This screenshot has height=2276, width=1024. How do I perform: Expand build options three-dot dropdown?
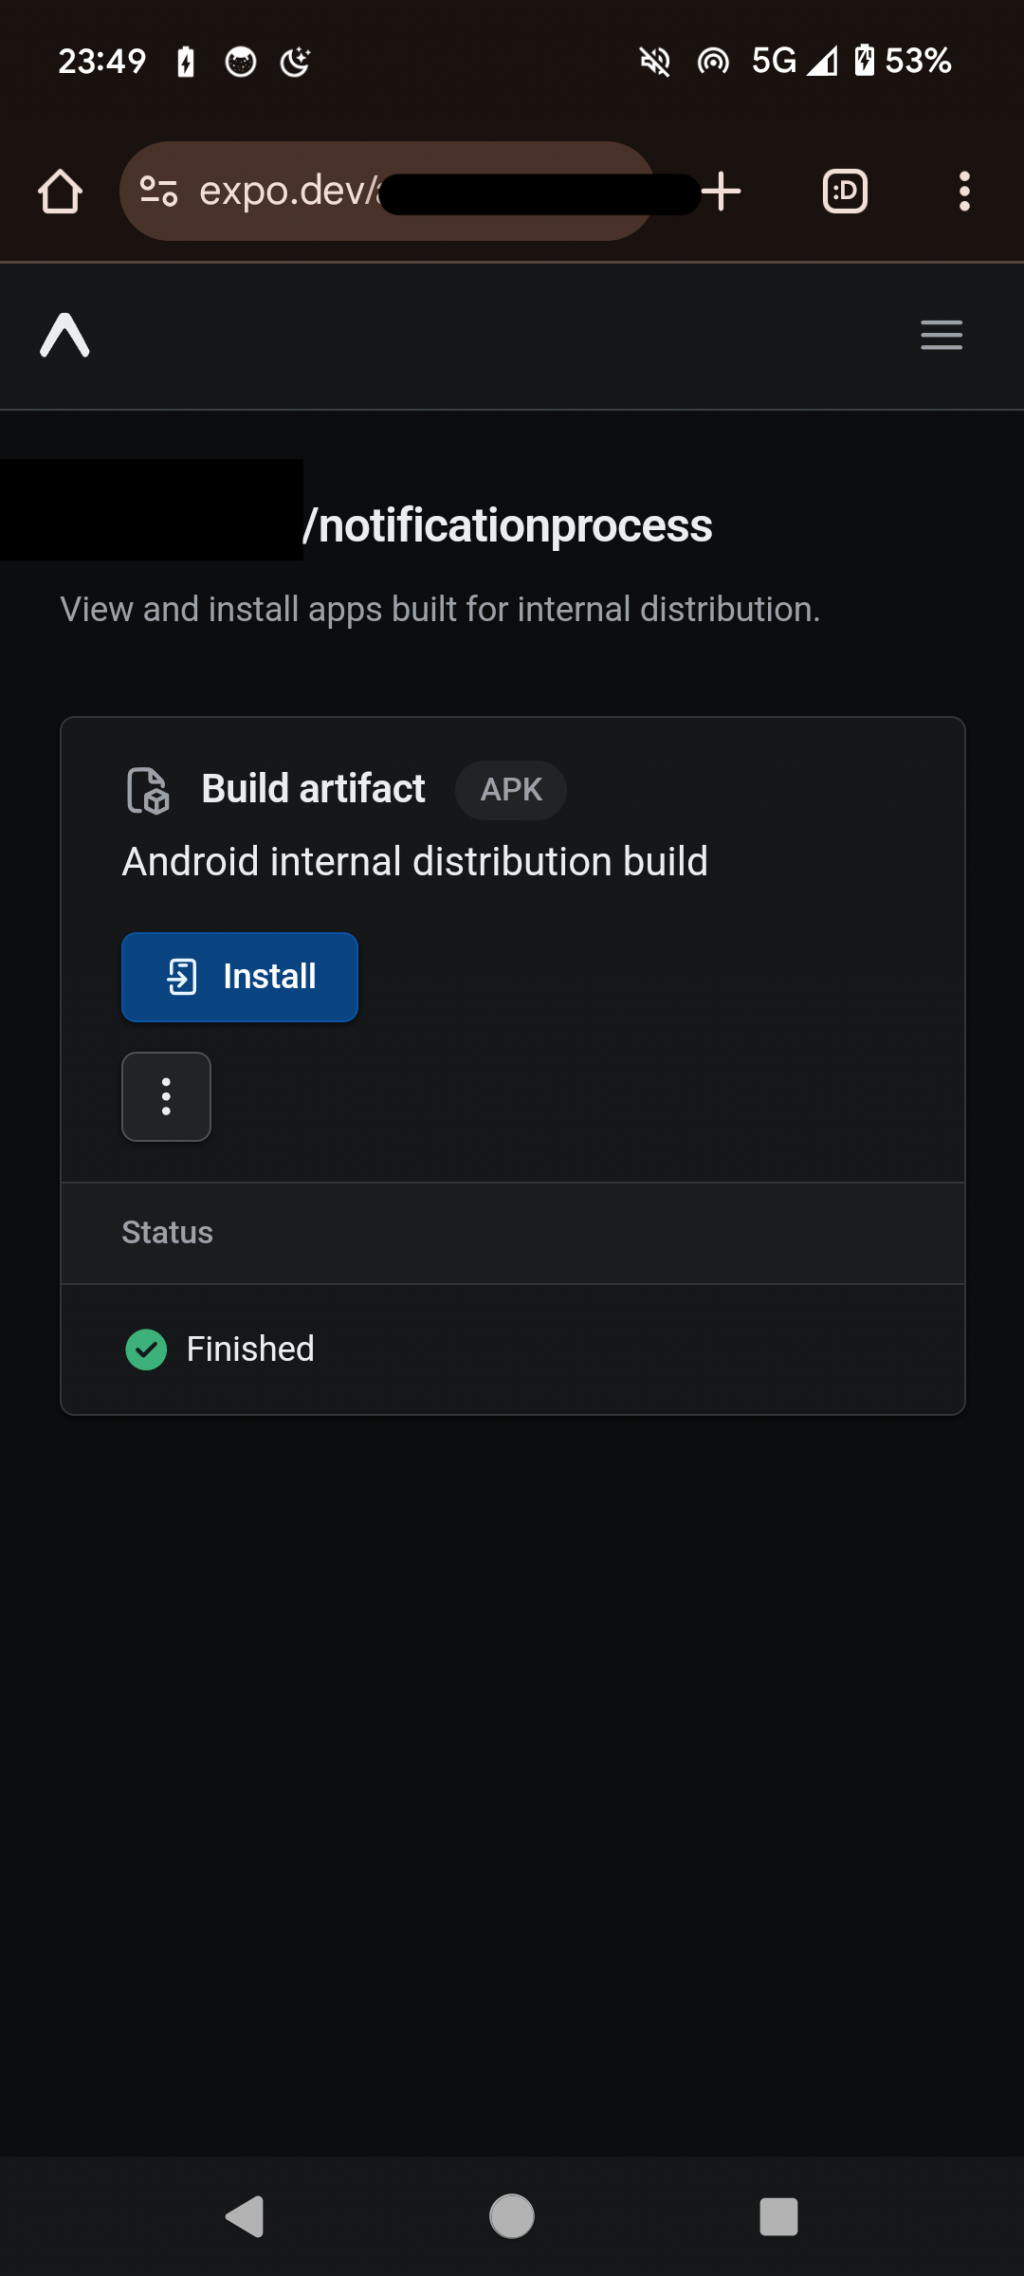click(x=166, y=1097)
